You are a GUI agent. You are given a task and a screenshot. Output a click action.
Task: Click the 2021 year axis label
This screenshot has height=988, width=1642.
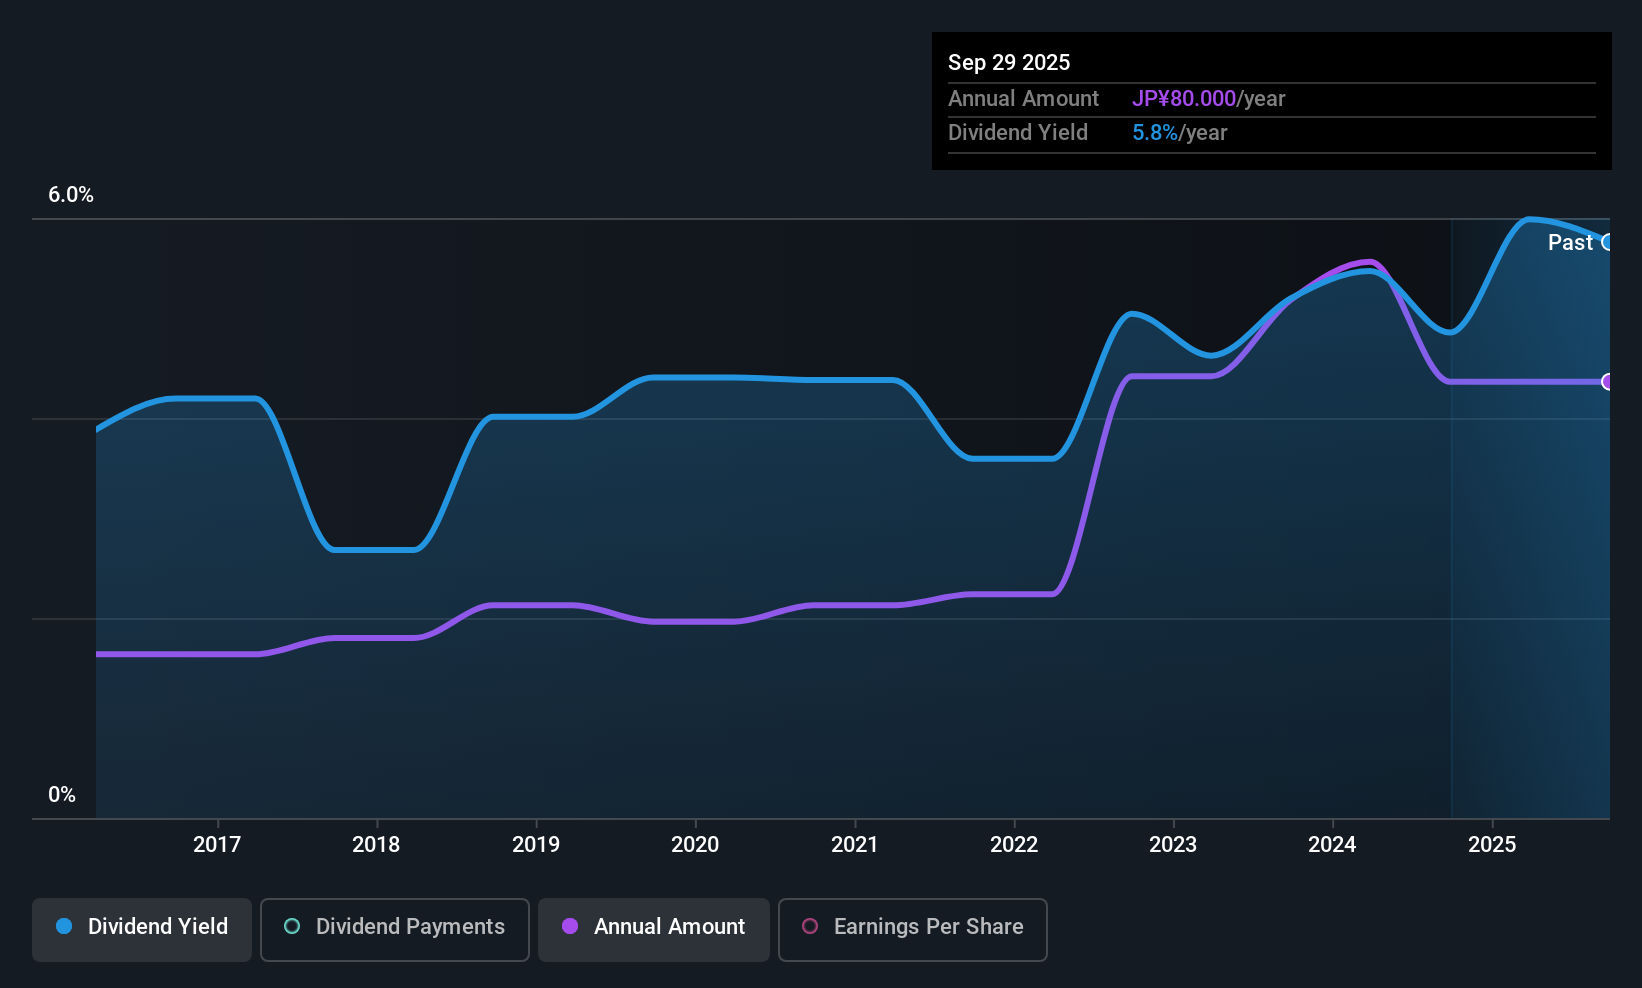[x=855, y=845]
